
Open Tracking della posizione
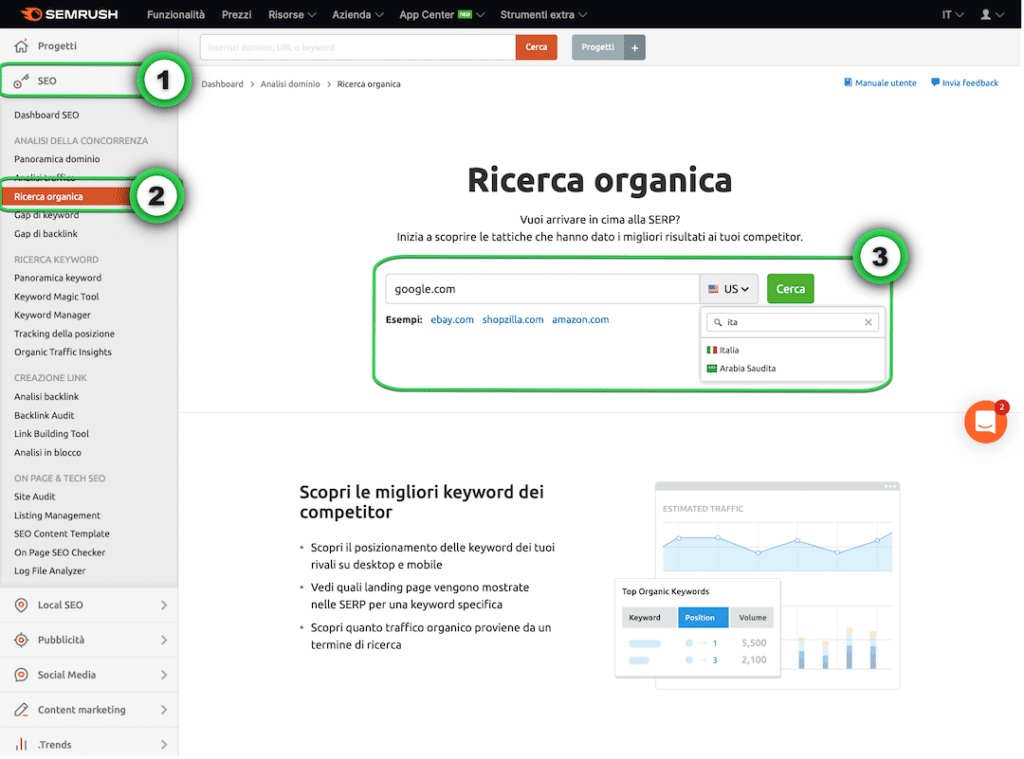tap(64, 334)
